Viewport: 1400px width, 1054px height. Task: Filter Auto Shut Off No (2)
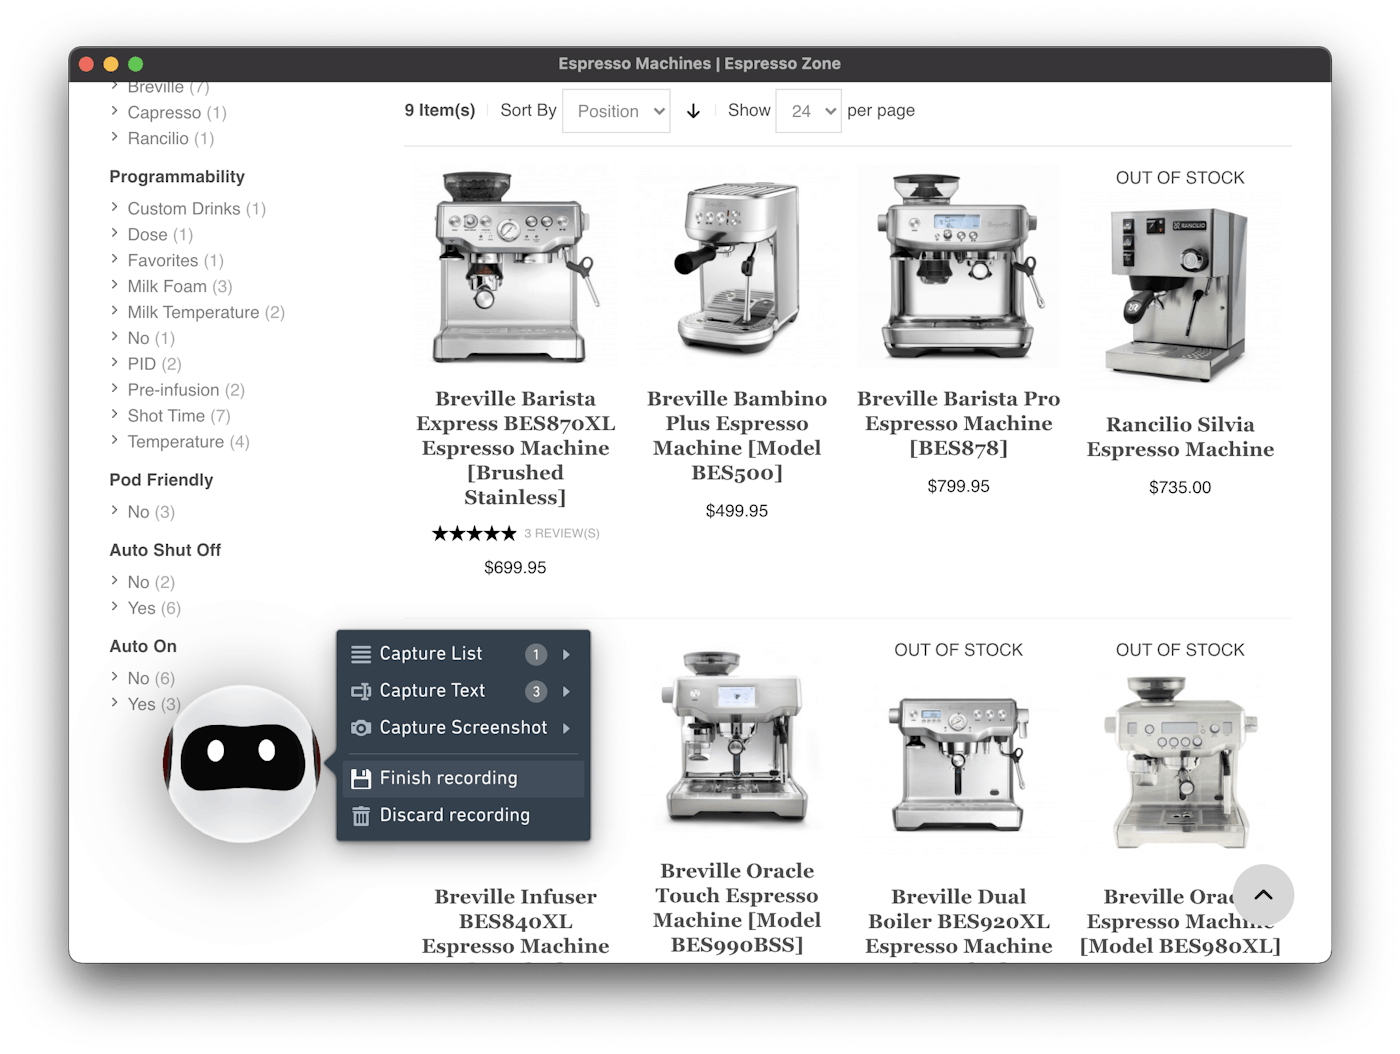click(151, 582)
